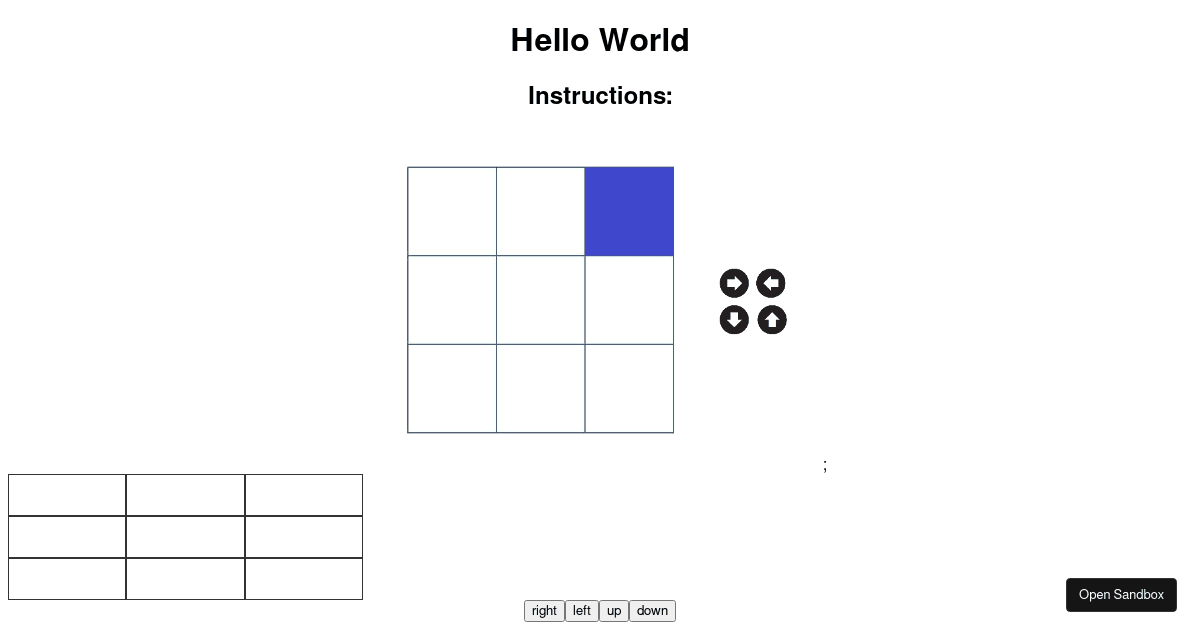Click the Instructions heading
This screenshot has height=630, width=1200.
[x=600, y=96]
